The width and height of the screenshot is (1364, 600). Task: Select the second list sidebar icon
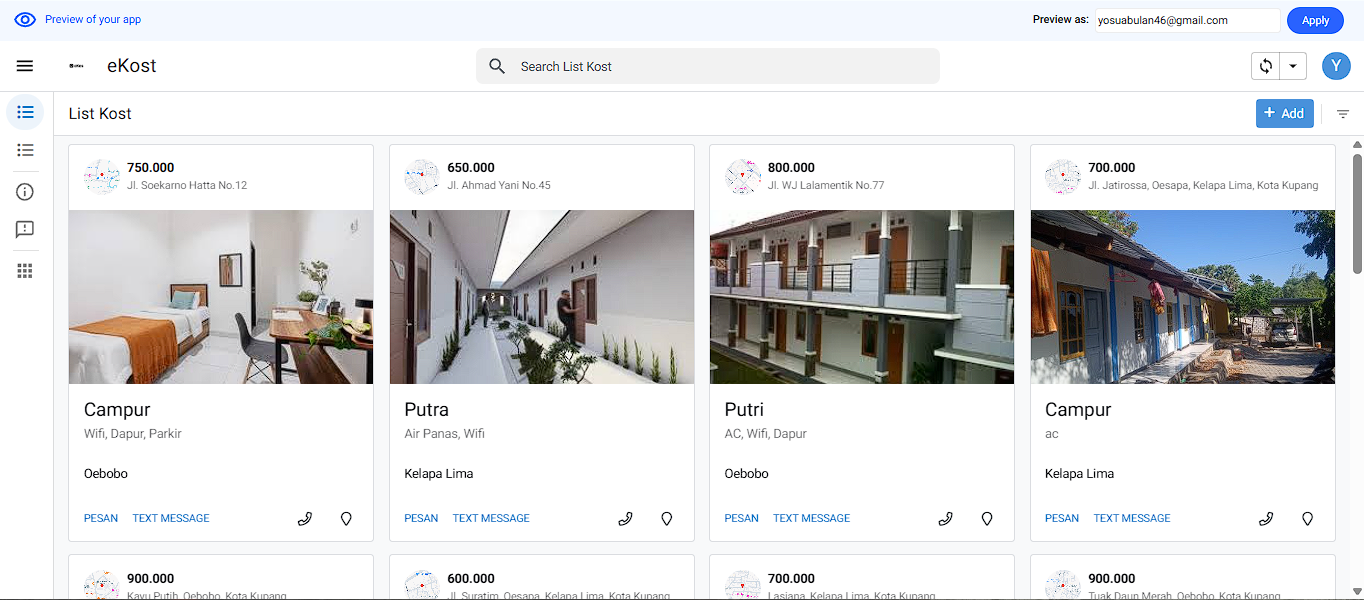25,150
